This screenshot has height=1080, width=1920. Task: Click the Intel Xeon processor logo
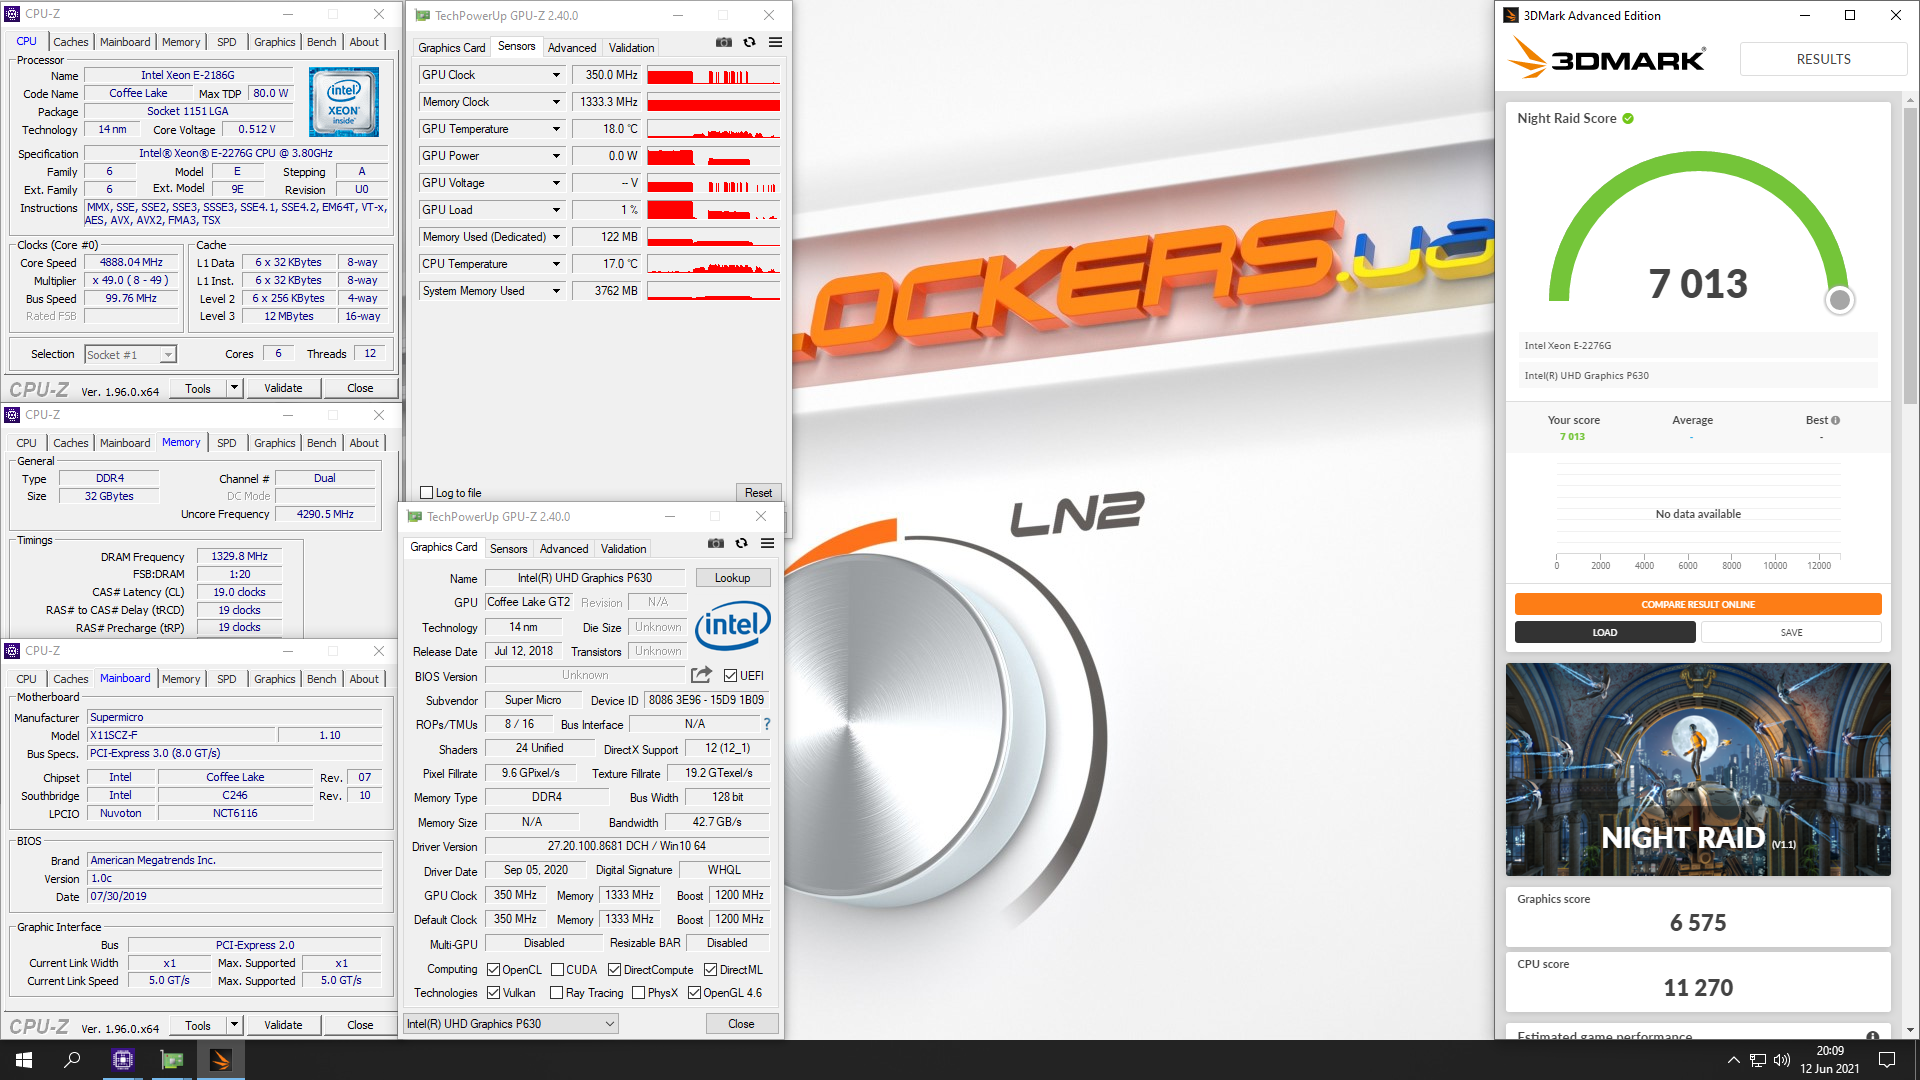coord(344,102)
